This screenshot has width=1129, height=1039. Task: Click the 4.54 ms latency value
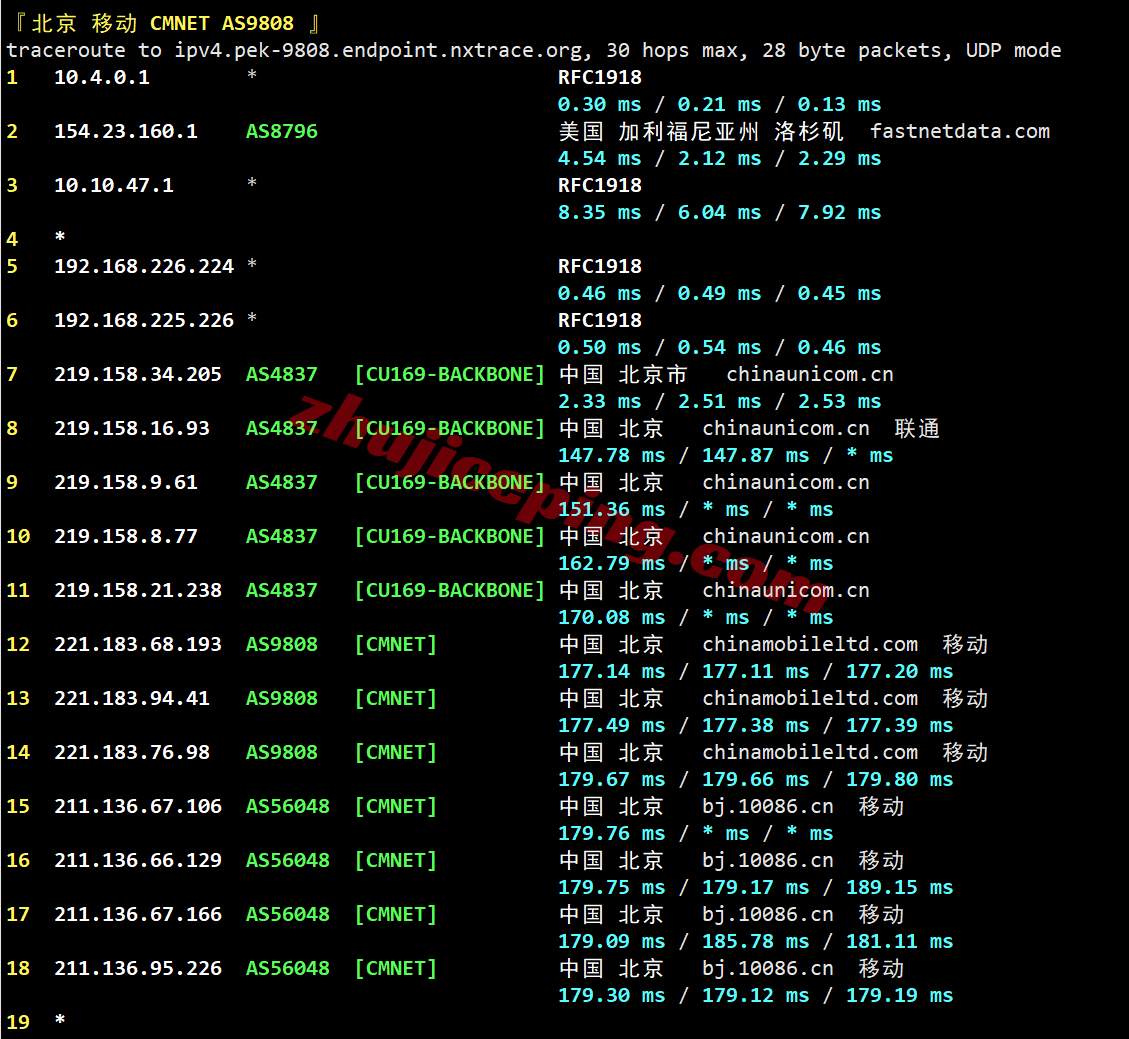pyautogui.click(x=600, y=158)
